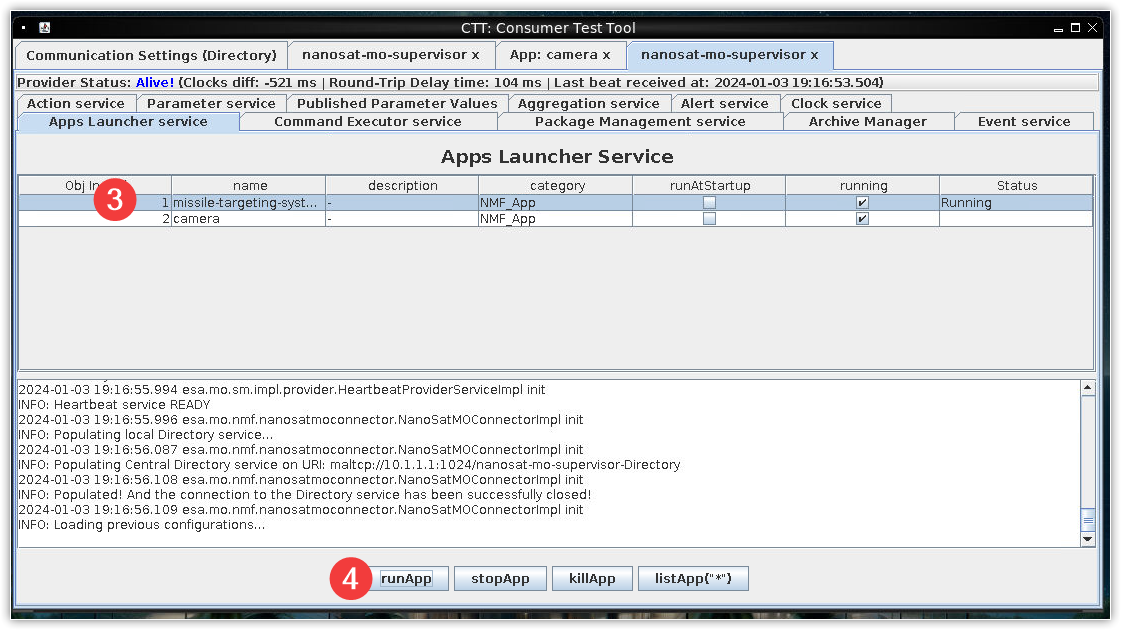Click the log panel scrollbar thumb
The width and height of the screenshot is (1121, 630).
point(1088,519)
